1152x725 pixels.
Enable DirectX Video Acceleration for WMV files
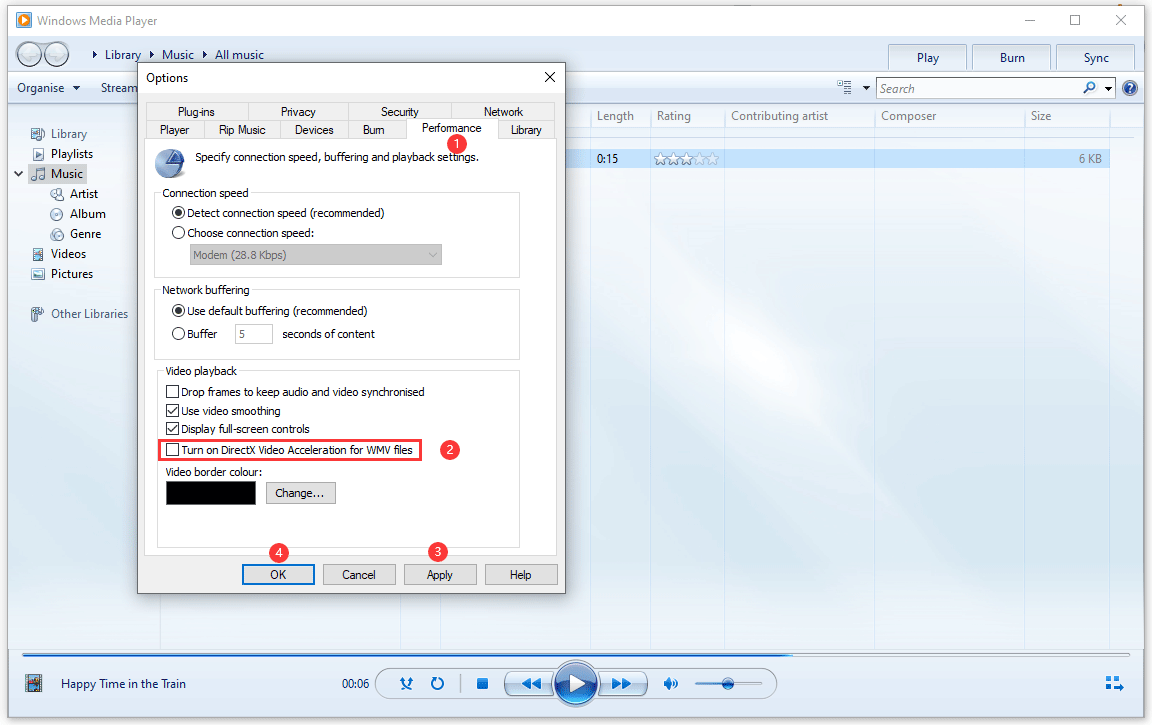click(173, 450)
